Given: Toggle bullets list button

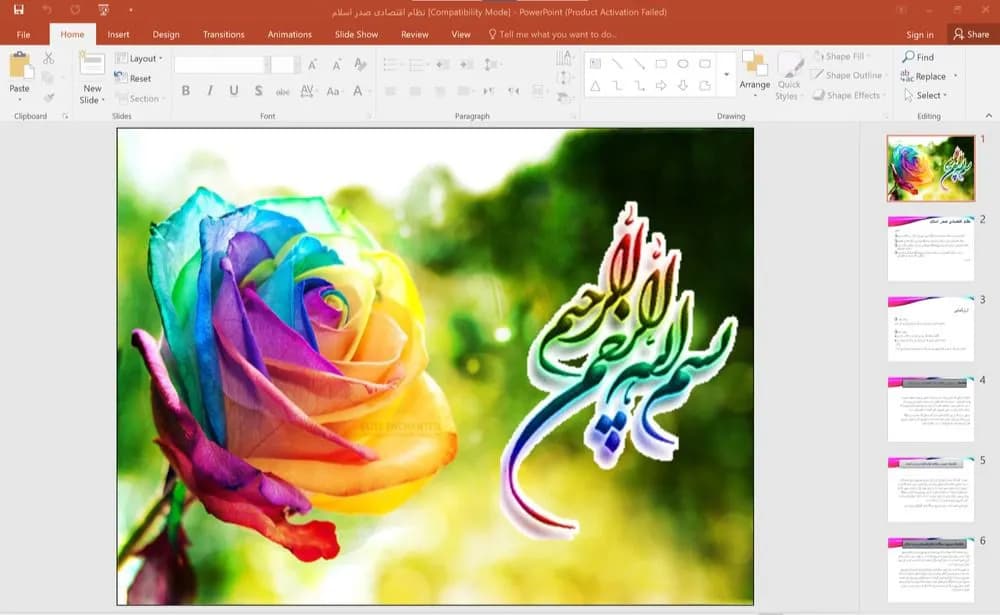Looking at the screenshot, I should click(390, 64).
